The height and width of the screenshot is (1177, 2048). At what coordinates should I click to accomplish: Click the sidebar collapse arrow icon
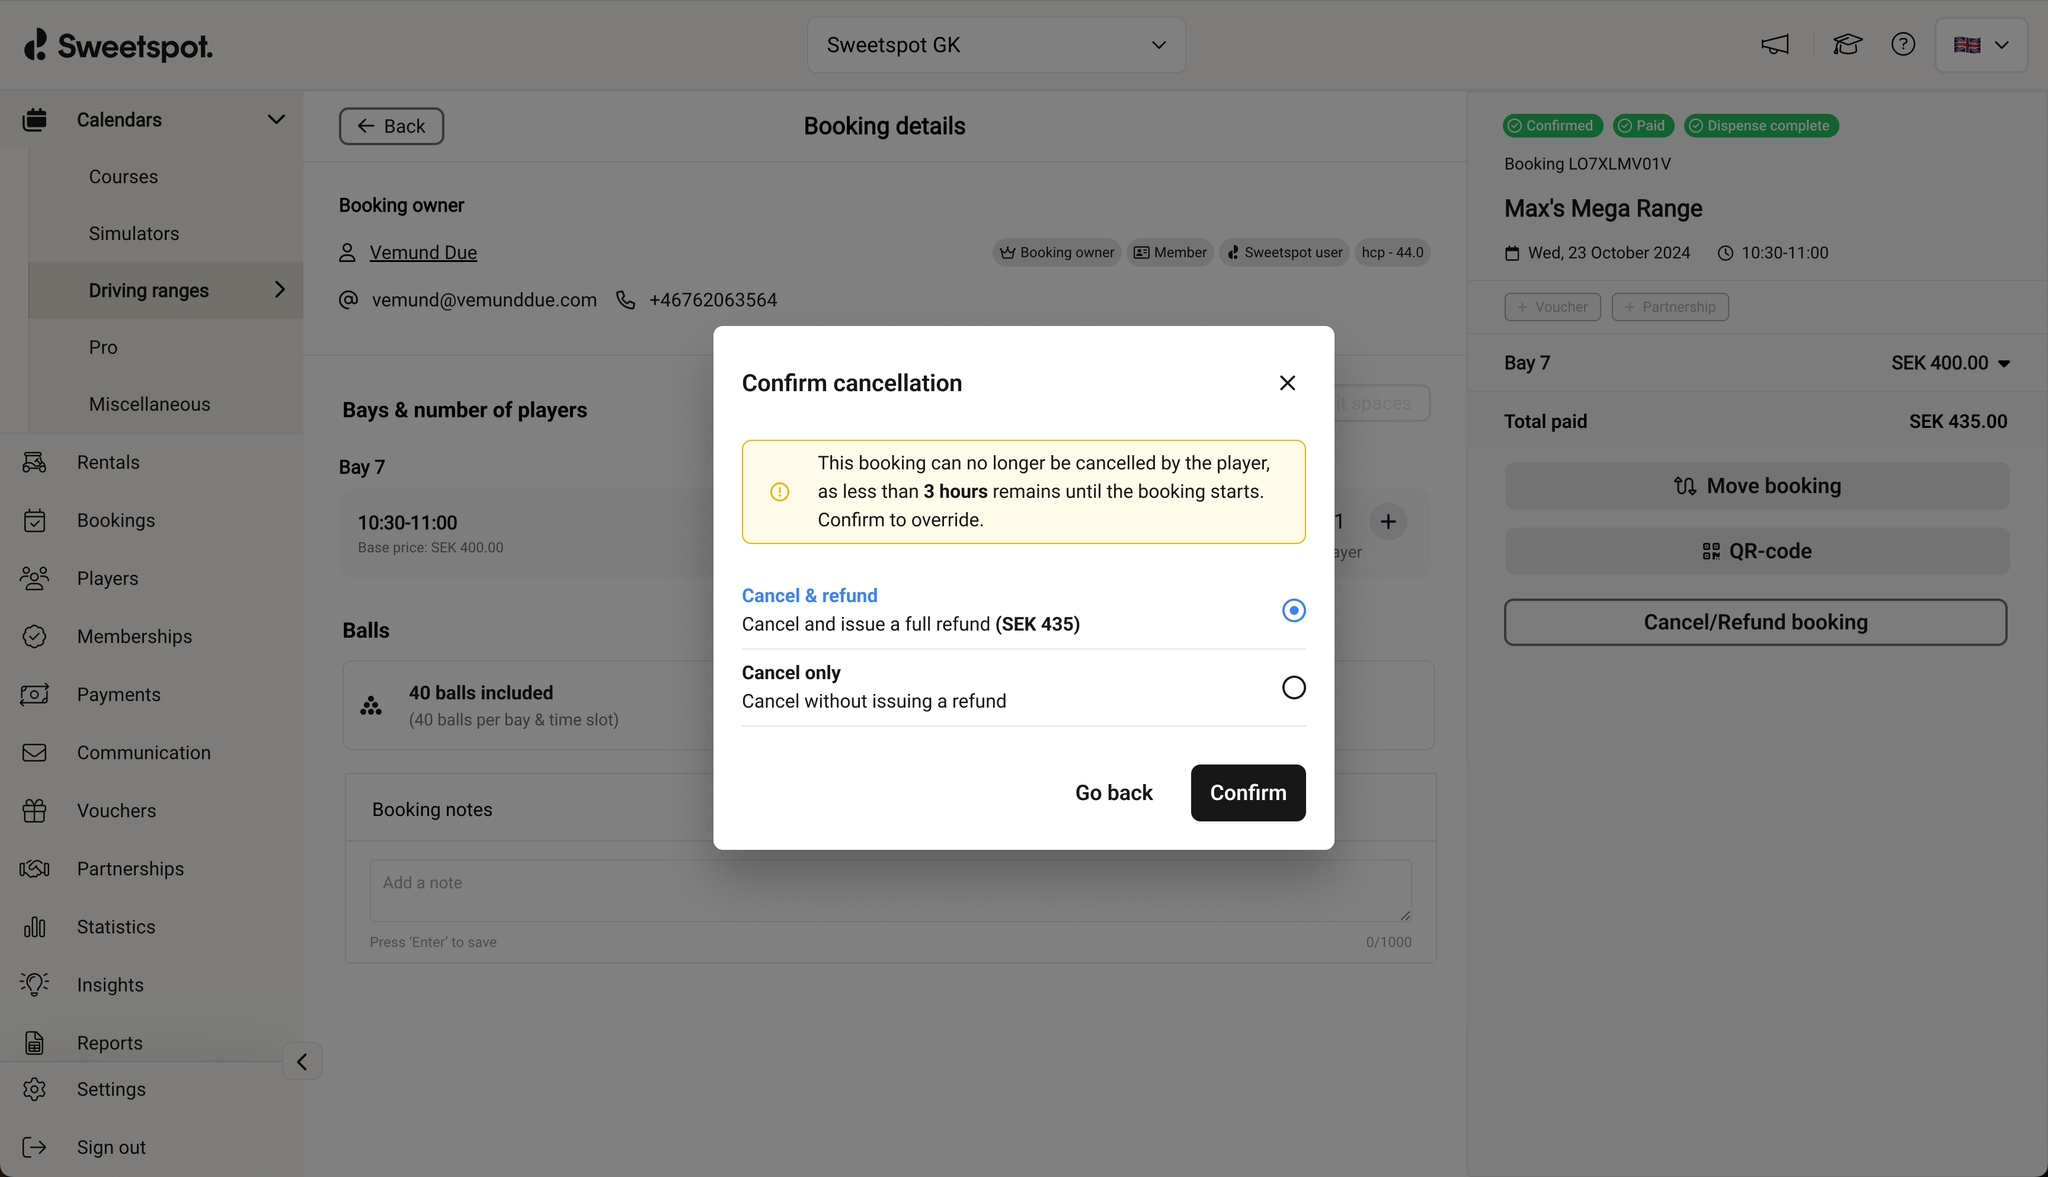point(302,1061)
